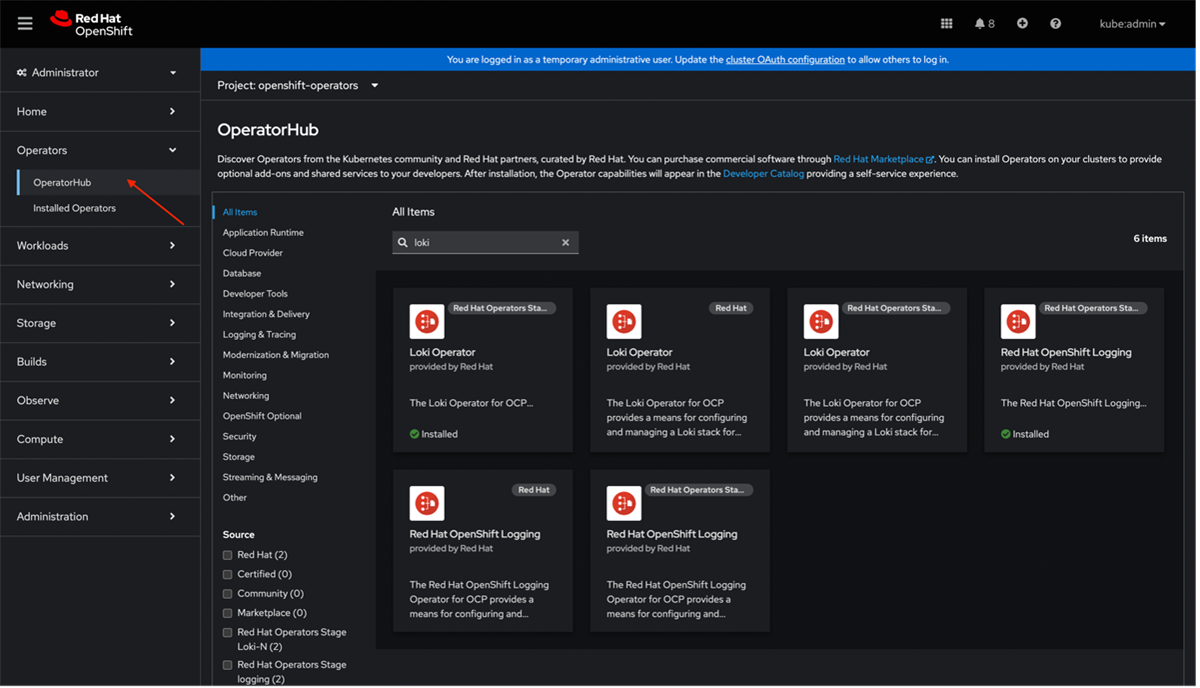This screenshot has width=1200, height=688.
Task: Check the Red Hat source filter
Action: pos(228,555)
